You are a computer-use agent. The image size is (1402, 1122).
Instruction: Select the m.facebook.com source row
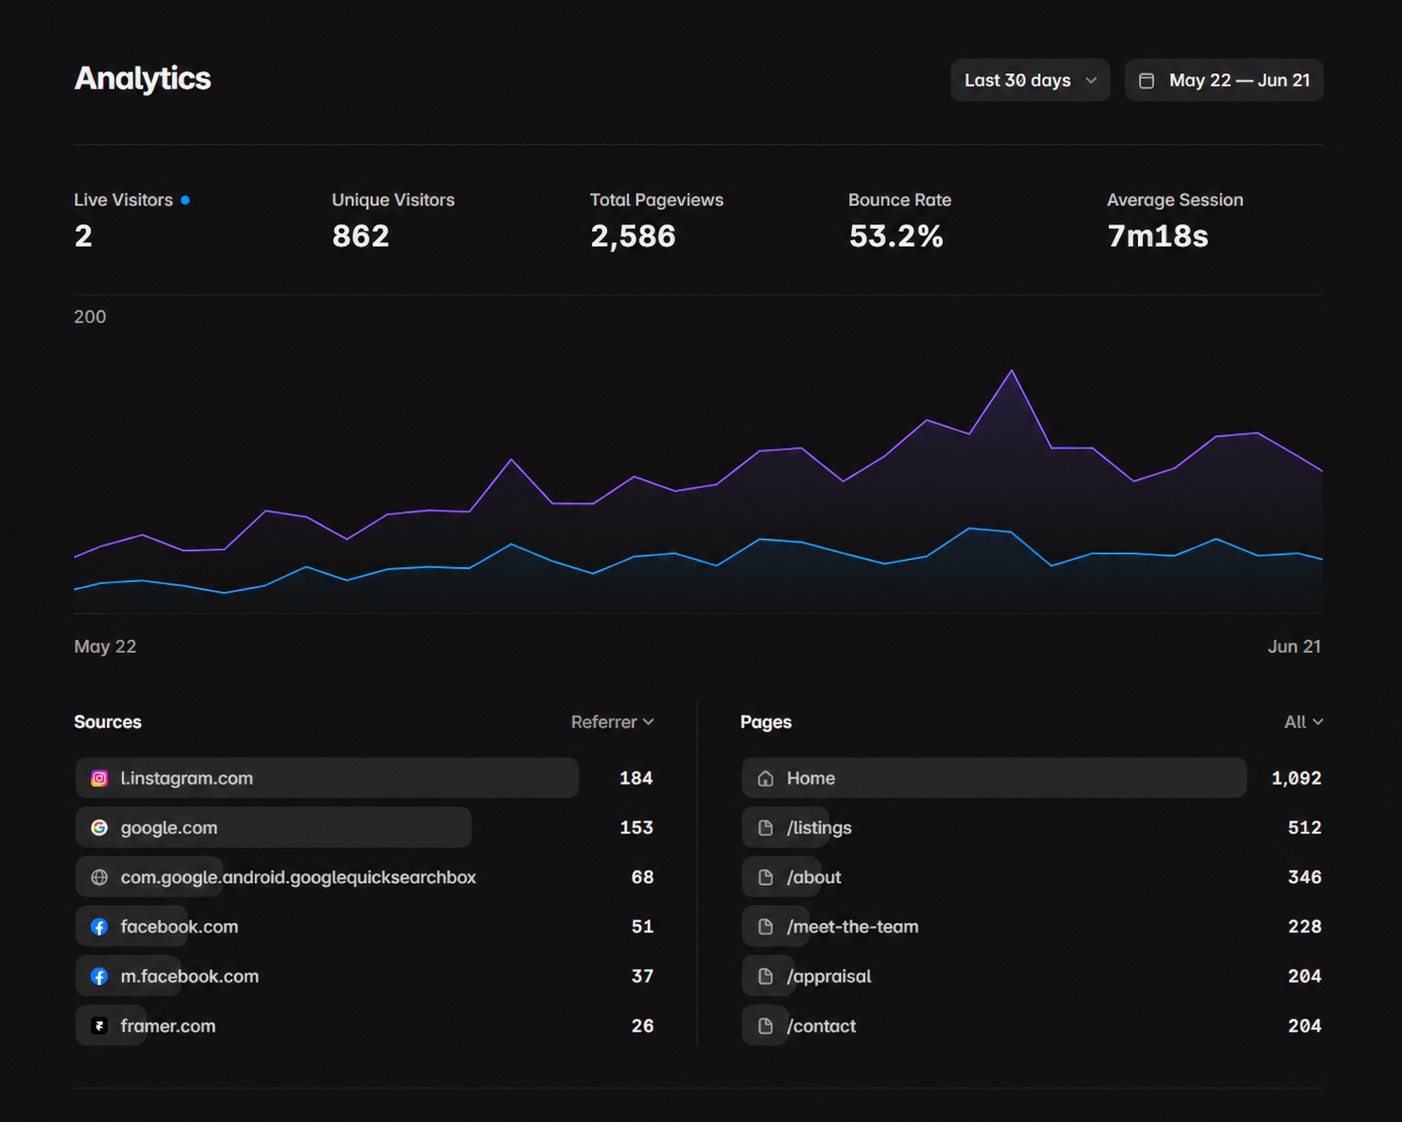[365, 976]
